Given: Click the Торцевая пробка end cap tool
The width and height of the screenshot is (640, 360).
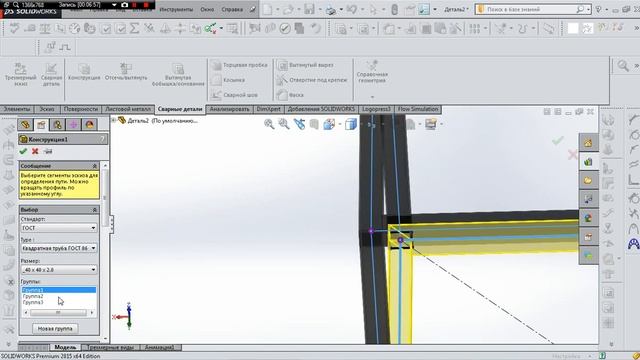Looking at the screenshot, I should click(240, 65).
